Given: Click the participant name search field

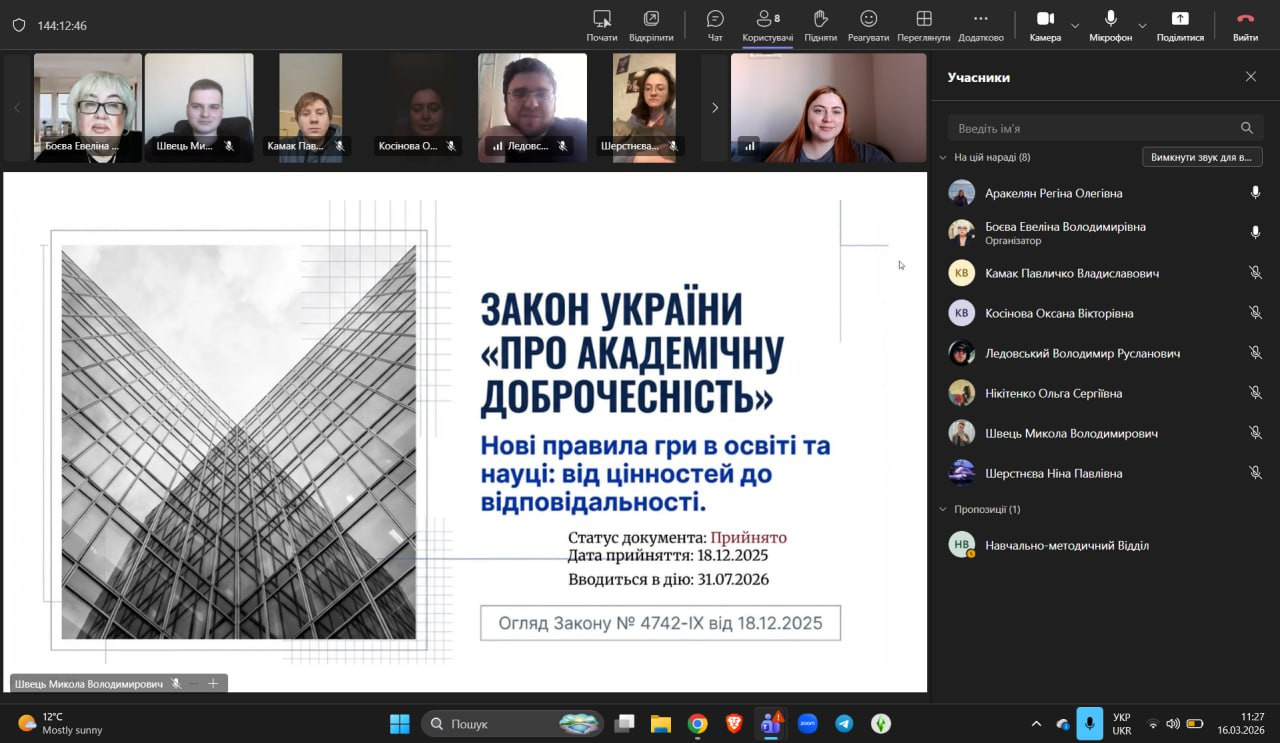Looking at the screenshot, I should [1093, 128].
